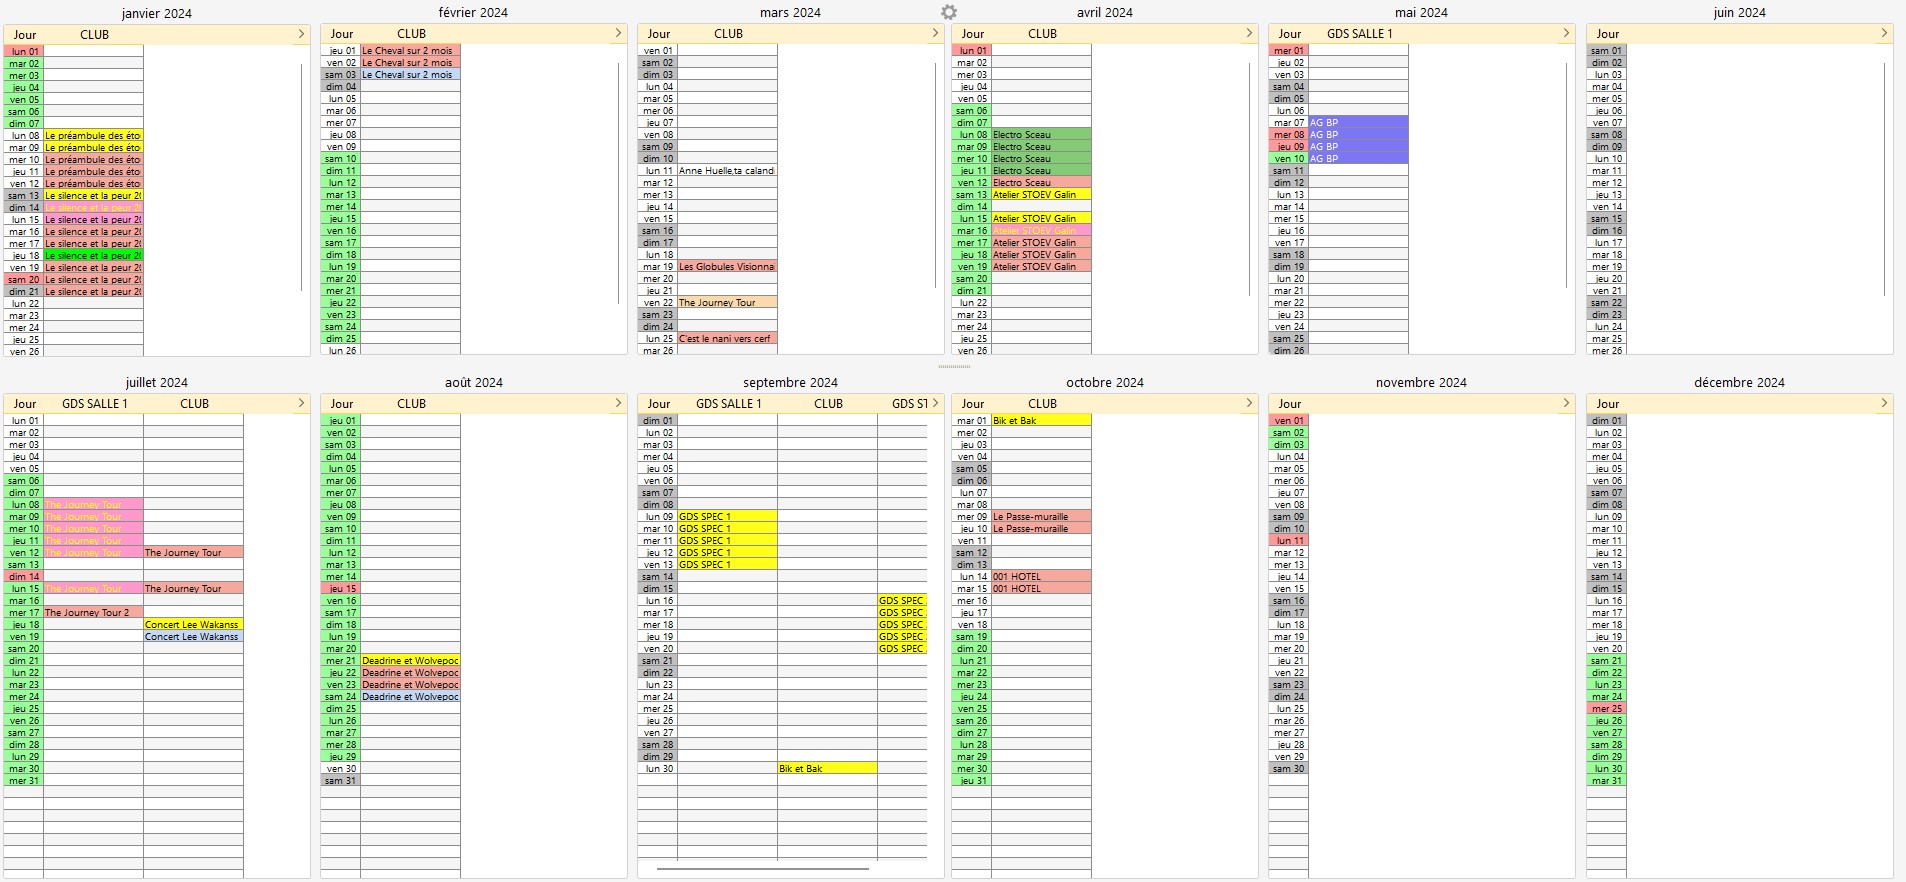1906x882 pixels.
Task: Expand the décembre 2024 header arrow
Action: click(x=1884, y=403)
